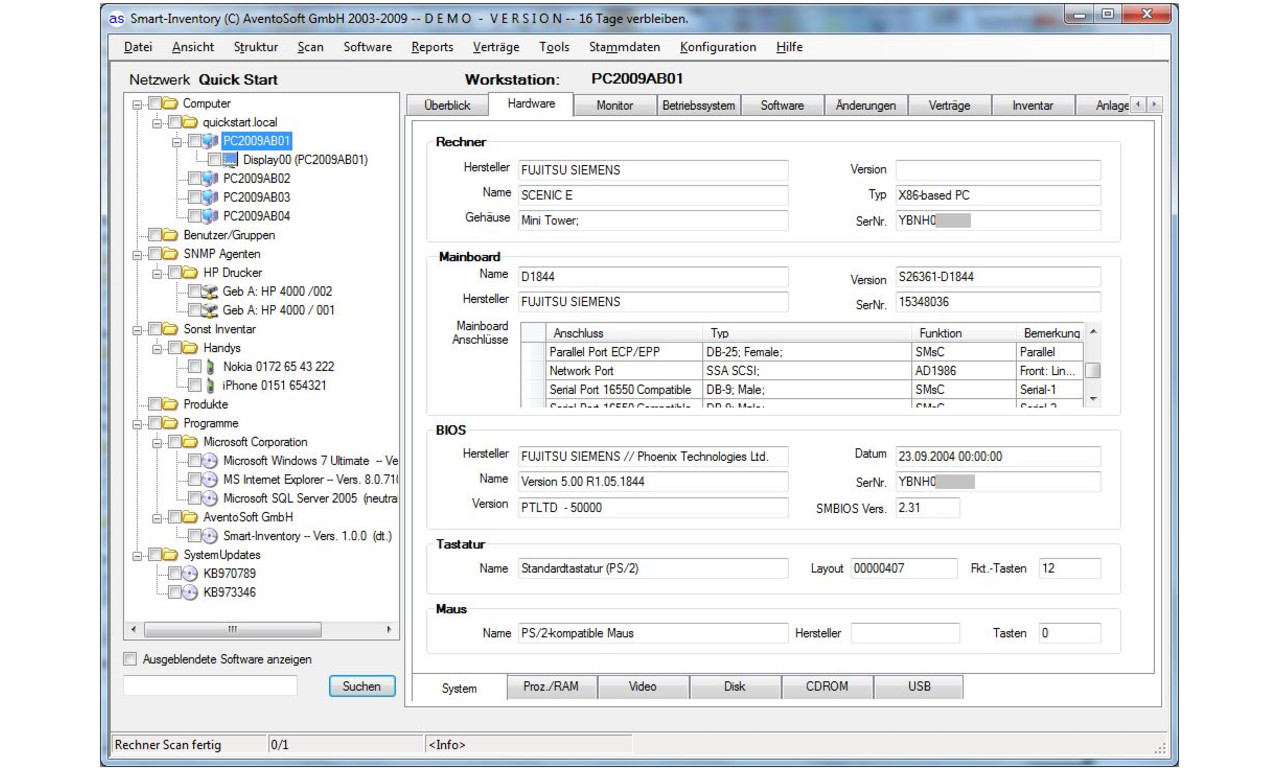Tick the checkbox of the Produkte folder

coord(154,404)
